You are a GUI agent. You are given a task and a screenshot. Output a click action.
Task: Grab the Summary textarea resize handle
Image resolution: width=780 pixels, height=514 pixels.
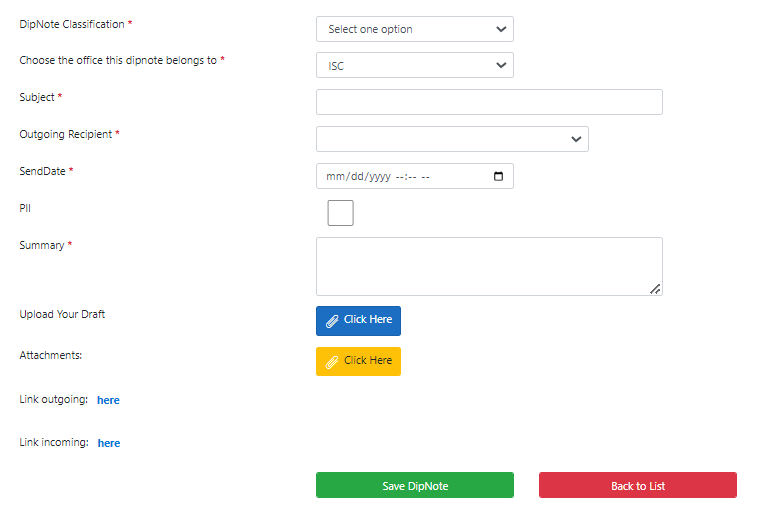pyautogui.click(x=655, y=289)
